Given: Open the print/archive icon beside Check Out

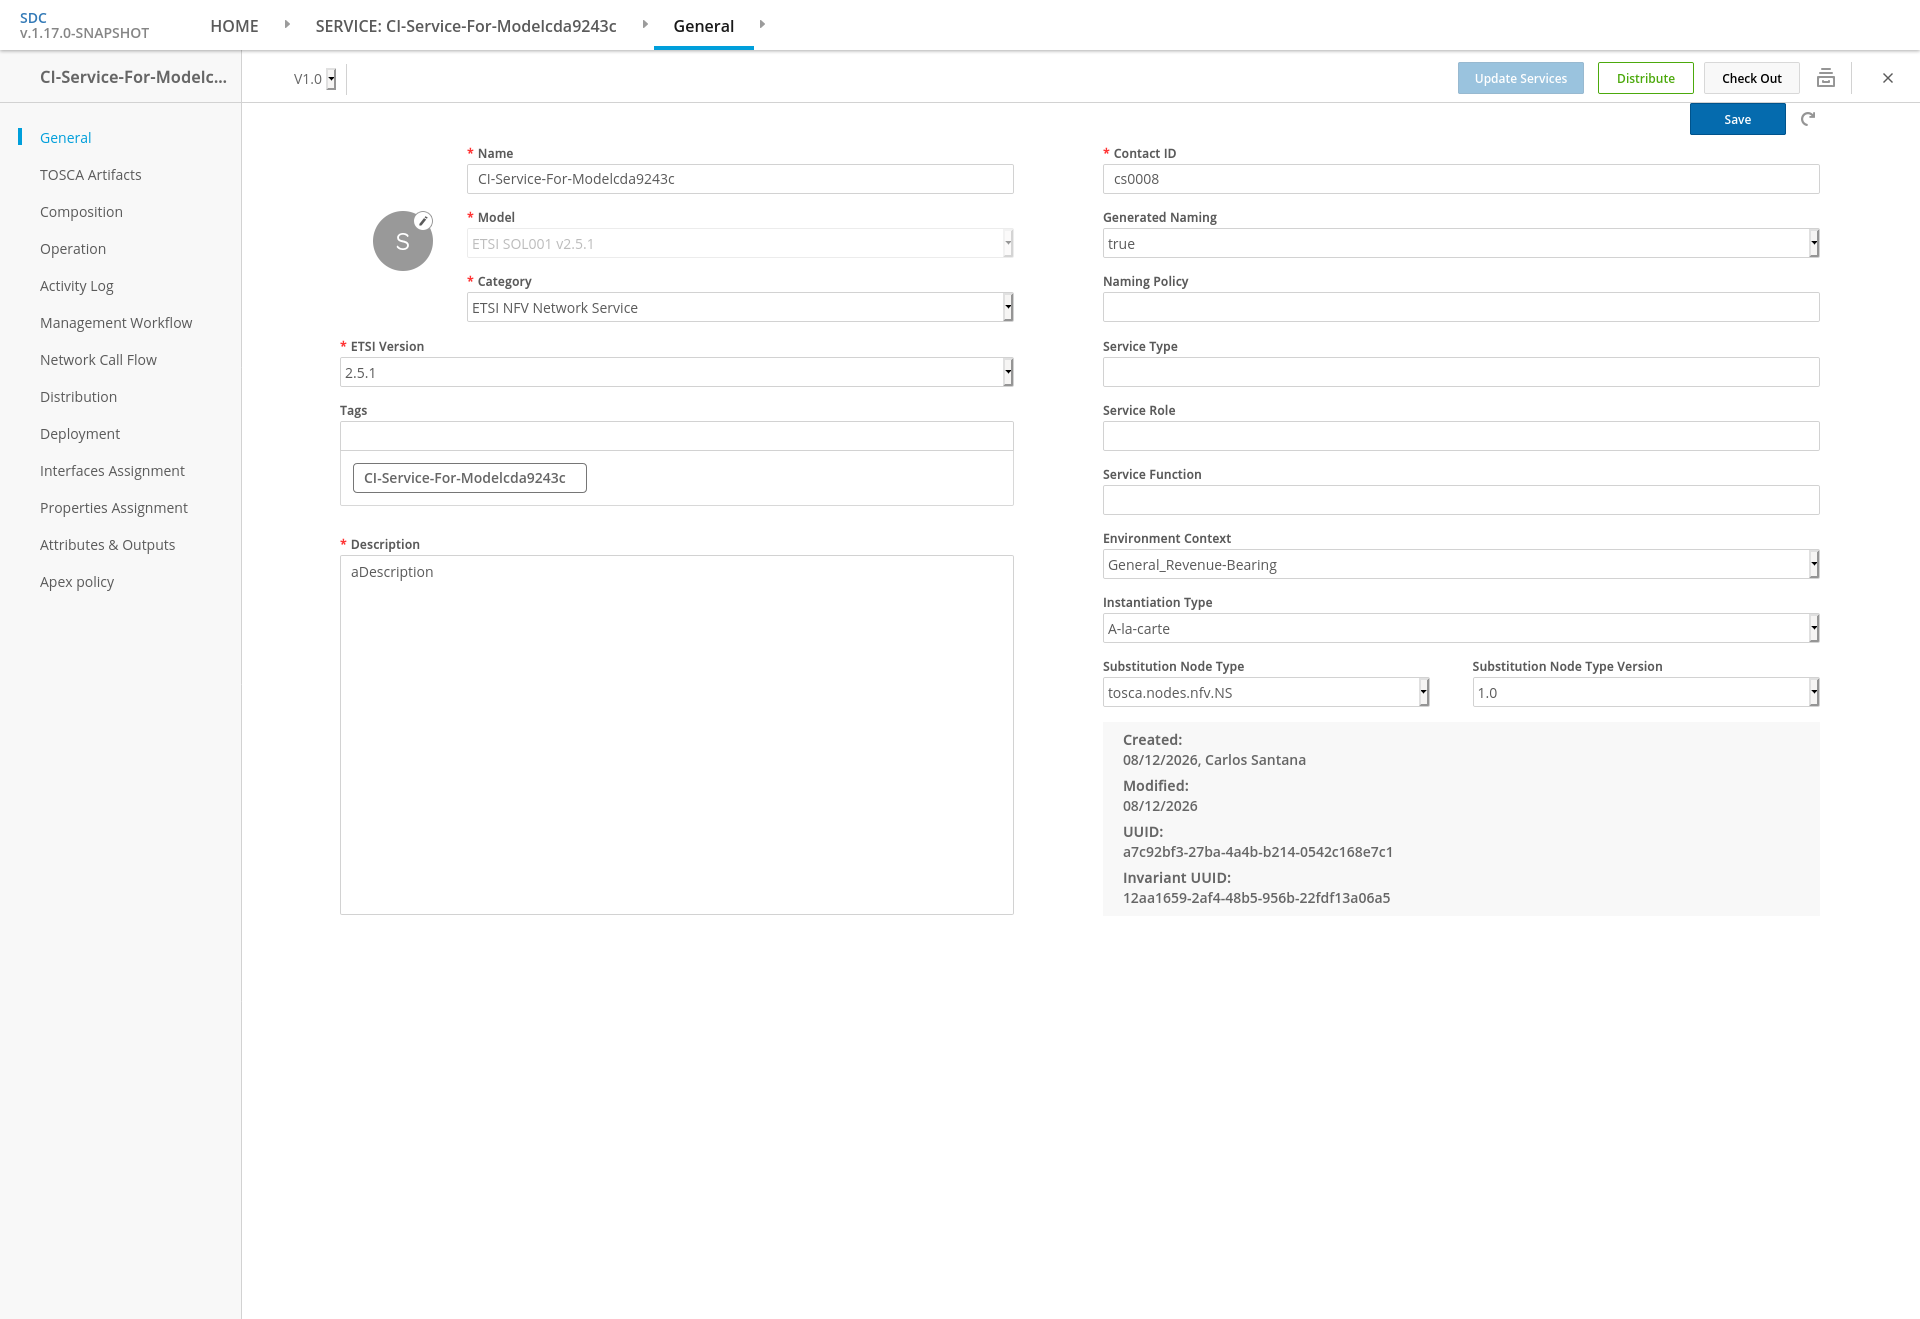Looking at the screenshot, I should 1826,78.
